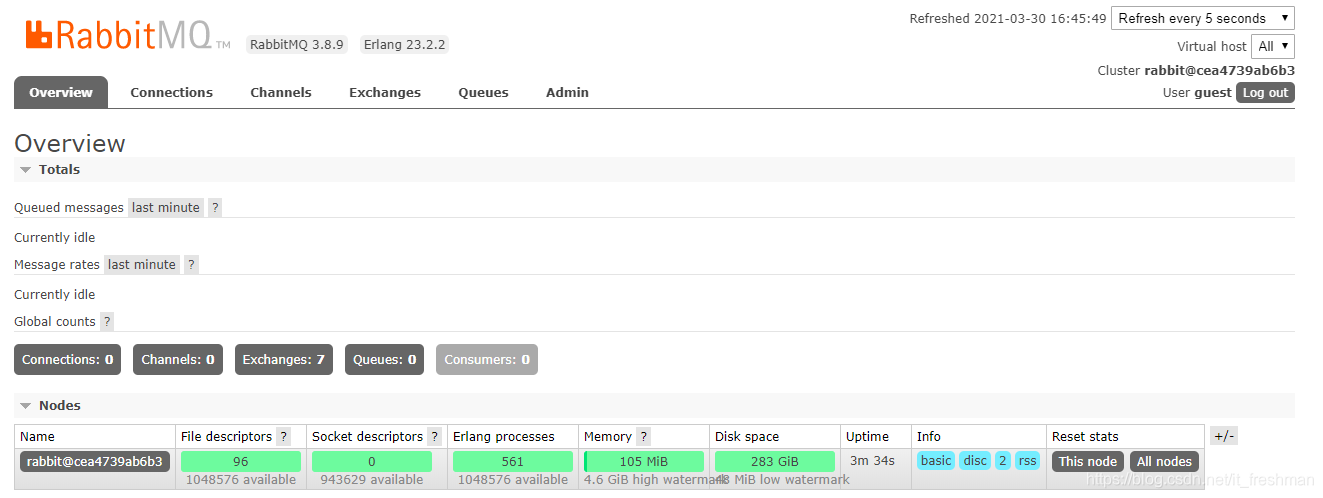Open help for Memory column
1323x498 pixels.
643,437
